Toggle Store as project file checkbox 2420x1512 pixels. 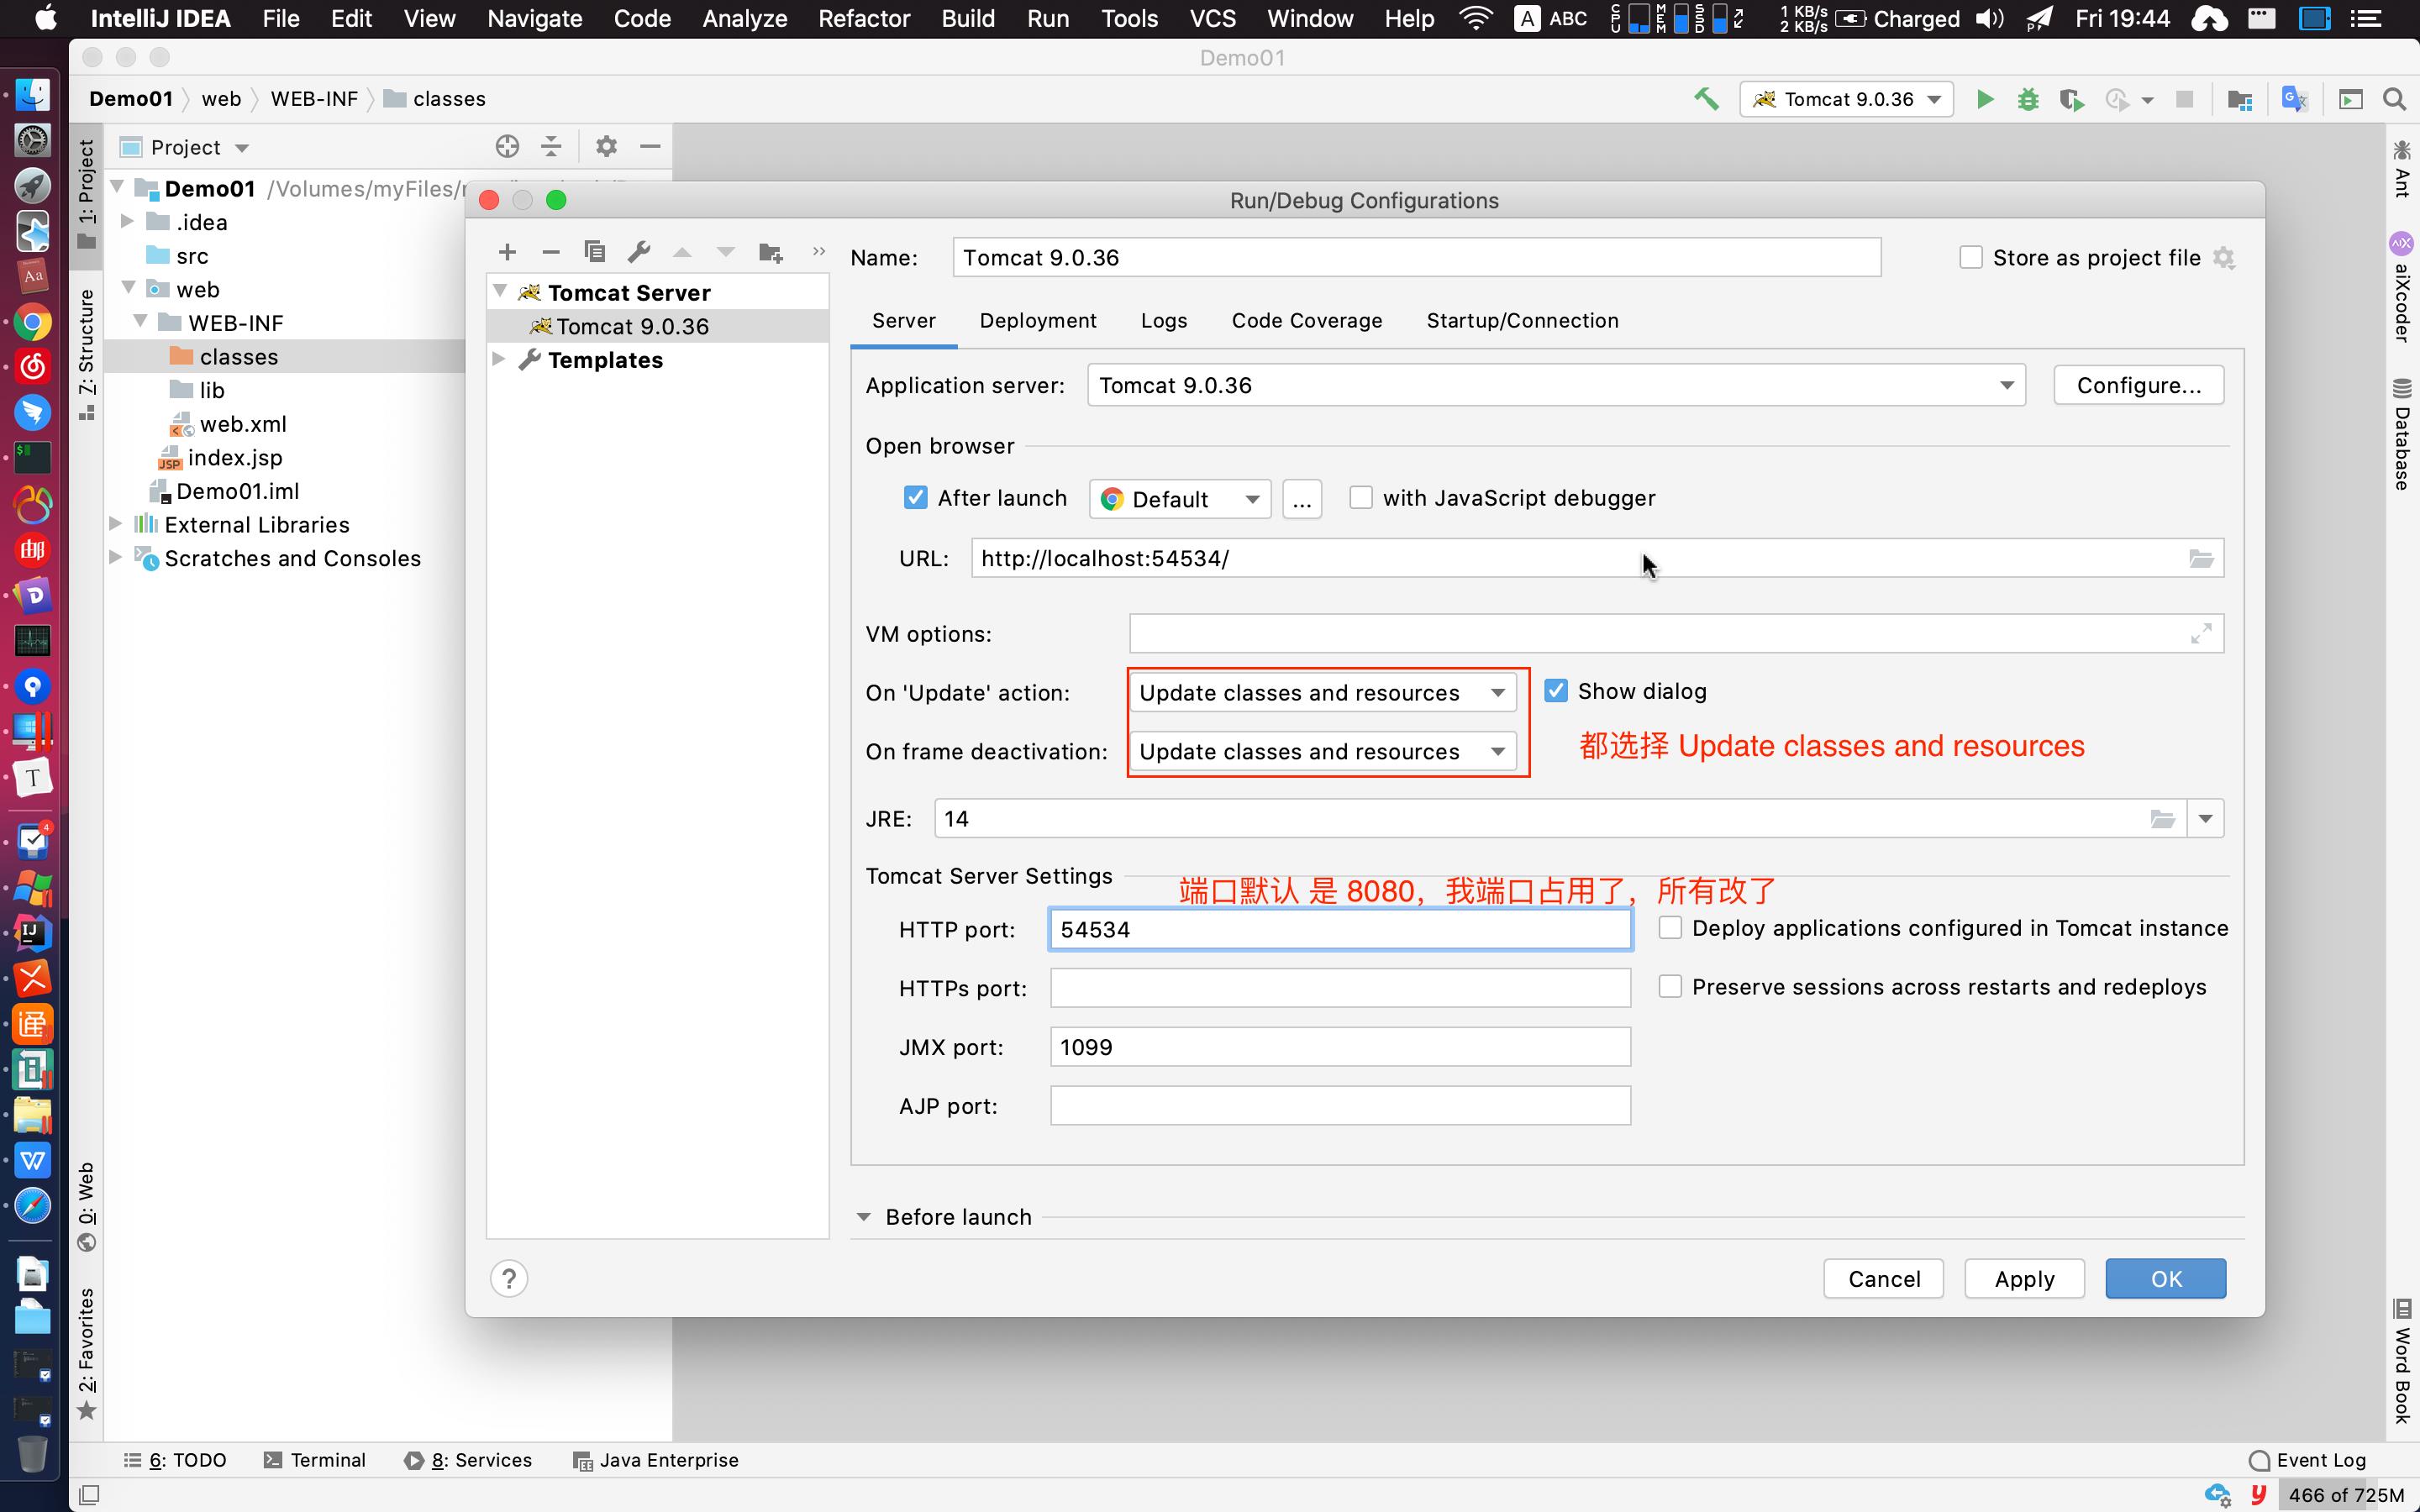[x=1972, y=258]
